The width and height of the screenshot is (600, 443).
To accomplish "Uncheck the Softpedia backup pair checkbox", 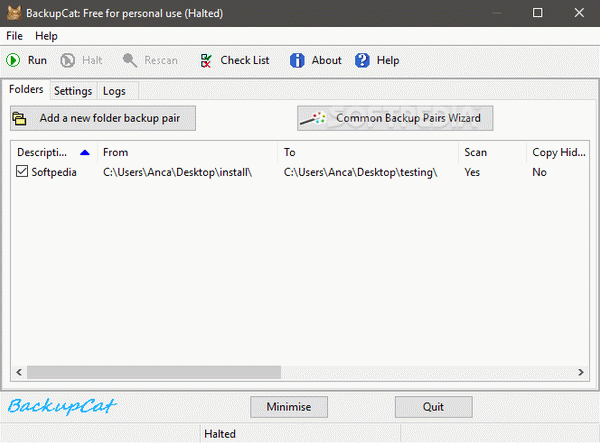I will pos(22,171).
